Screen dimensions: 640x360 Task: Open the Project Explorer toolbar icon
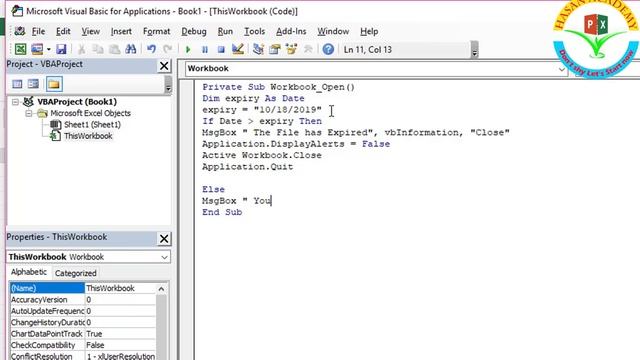(258, 49)
